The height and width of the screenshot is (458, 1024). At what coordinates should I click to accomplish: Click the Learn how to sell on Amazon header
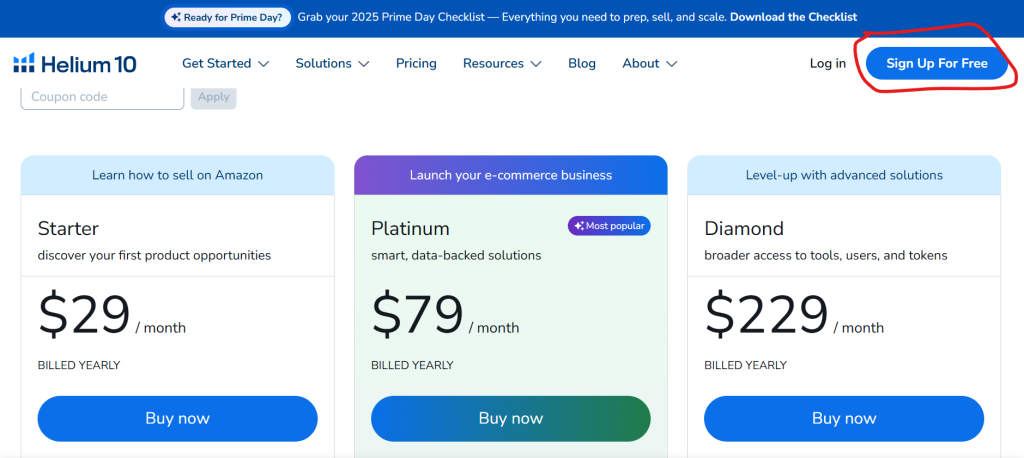click(x=177, y=175)
